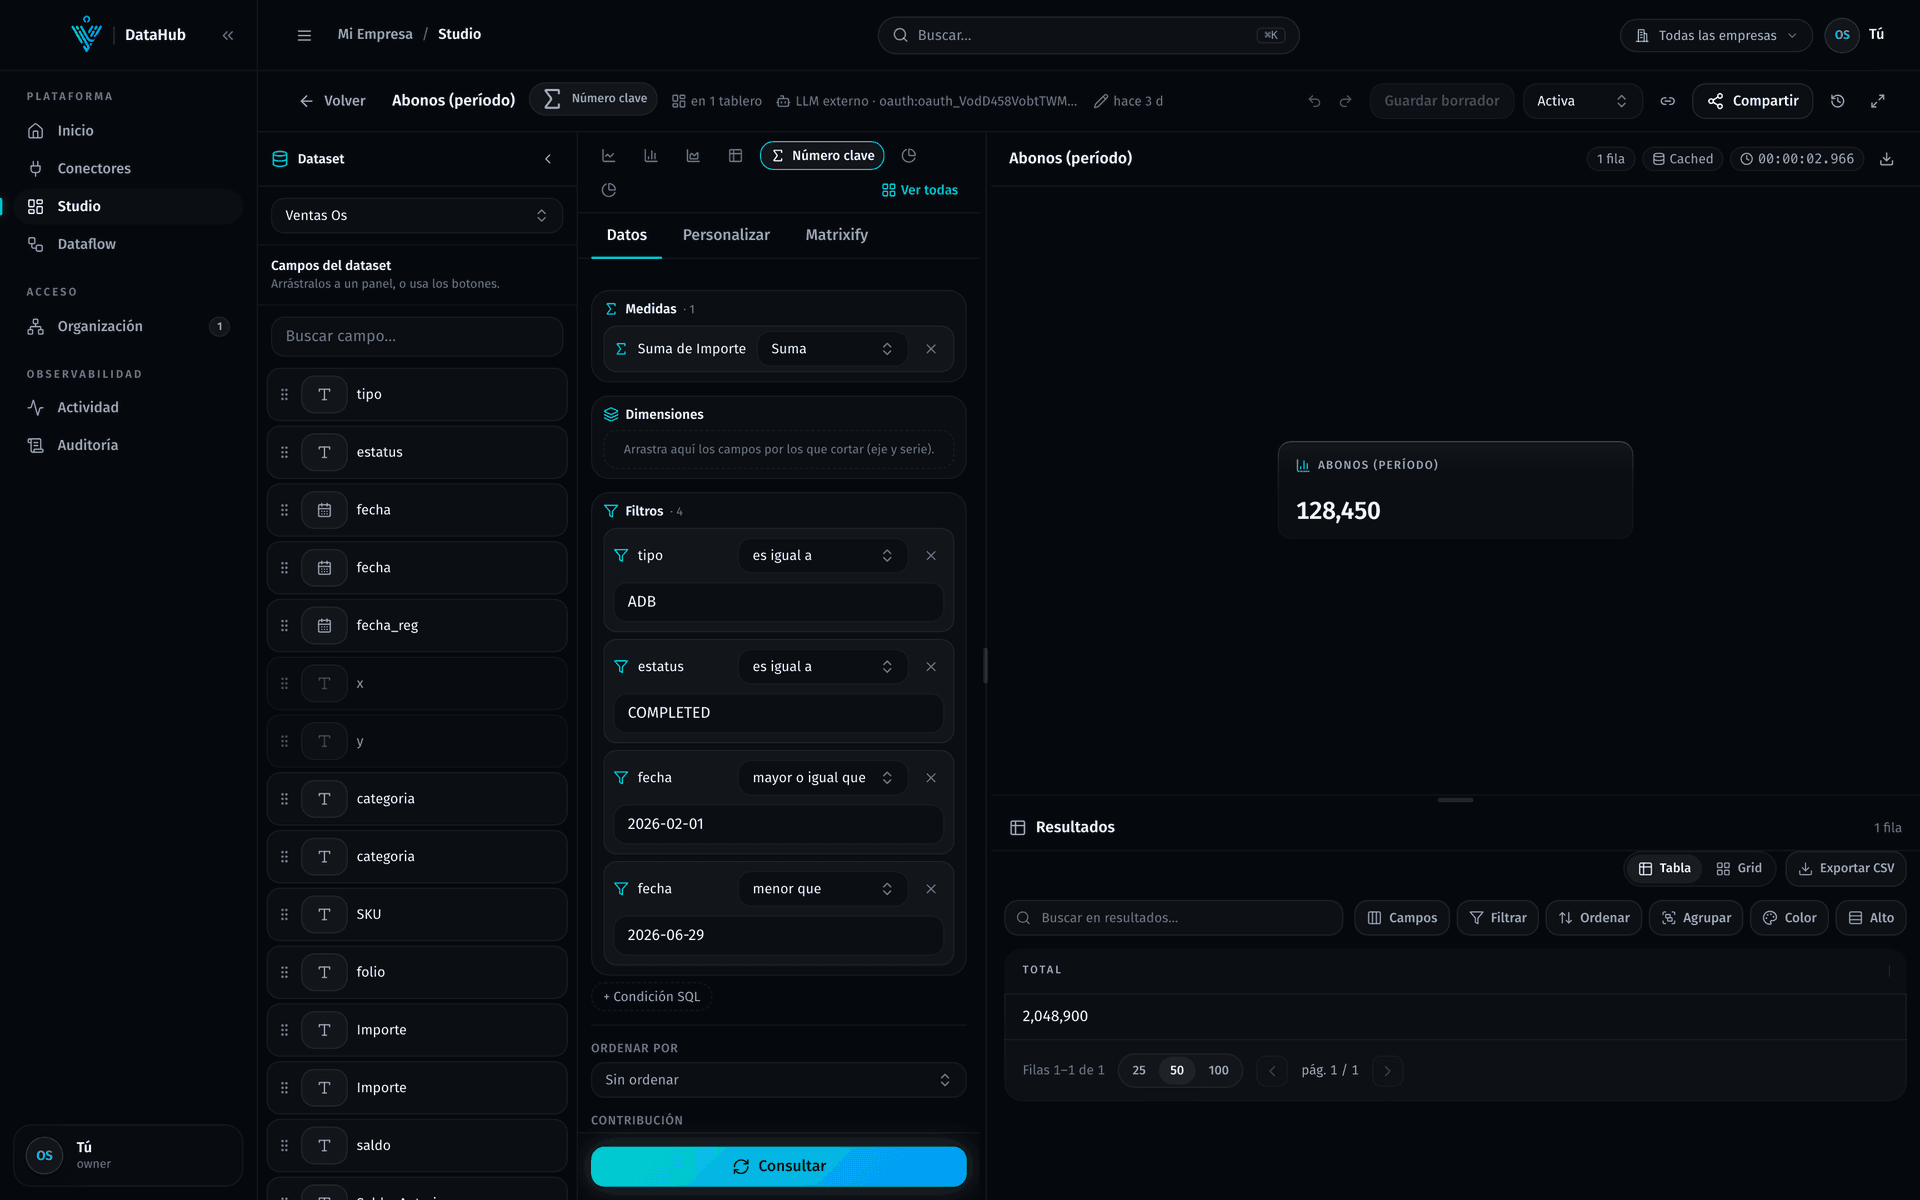Switch the results view to Grid
The height and width of the screenshot is (1200, 1920).
[1739, 868]
